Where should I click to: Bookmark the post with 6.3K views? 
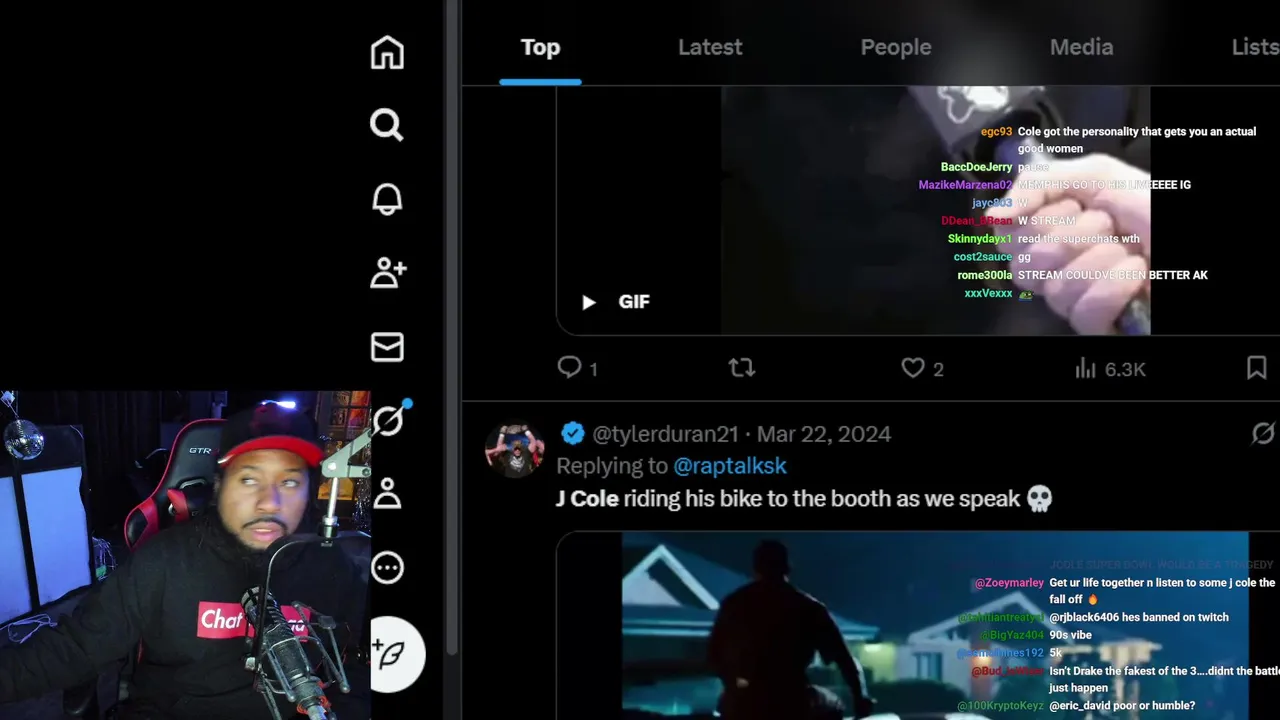[1256, 368]
